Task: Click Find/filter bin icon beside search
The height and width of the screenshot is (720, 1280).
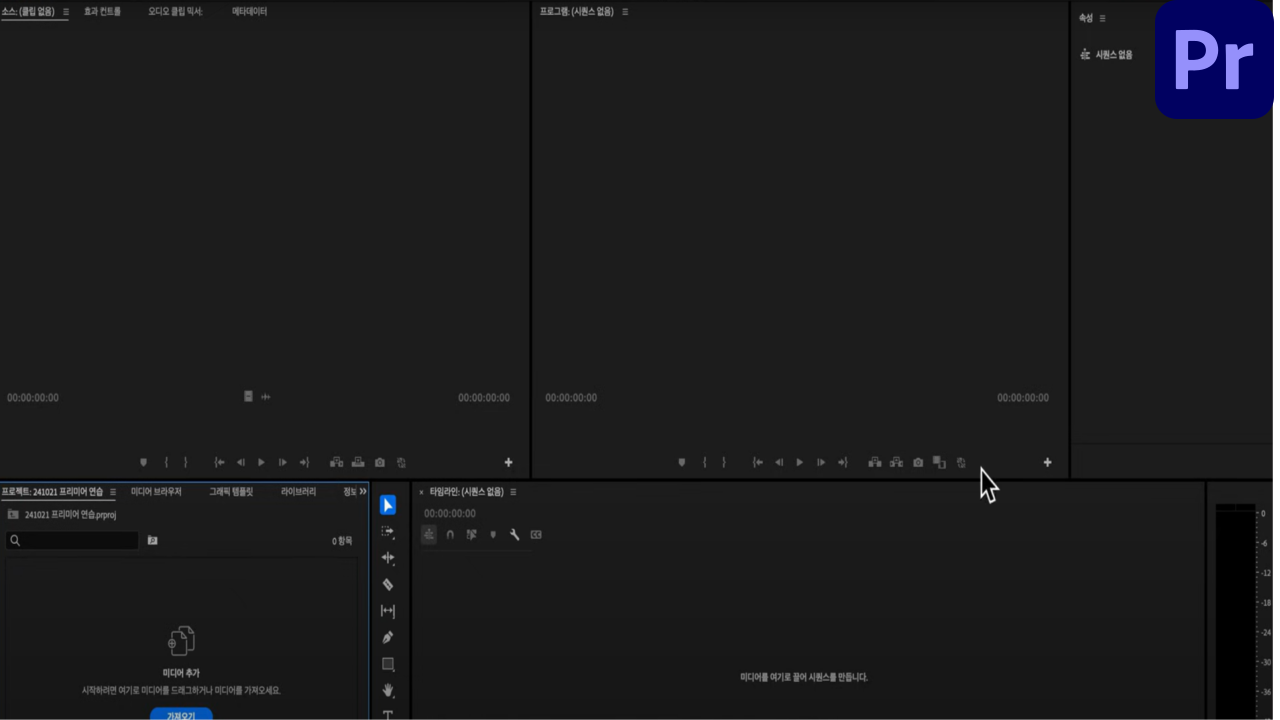Action: coord(153,540)
